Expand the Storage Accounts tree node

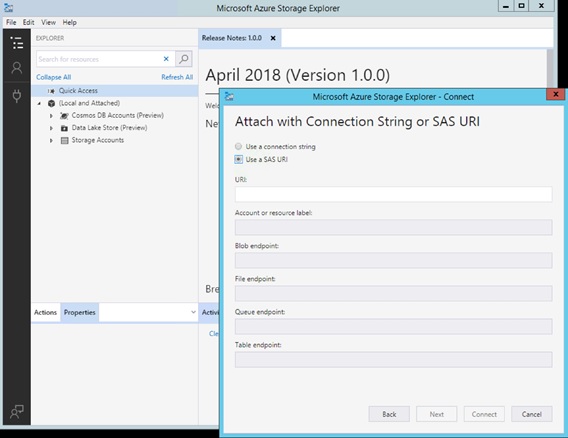[x=51, y=141]
